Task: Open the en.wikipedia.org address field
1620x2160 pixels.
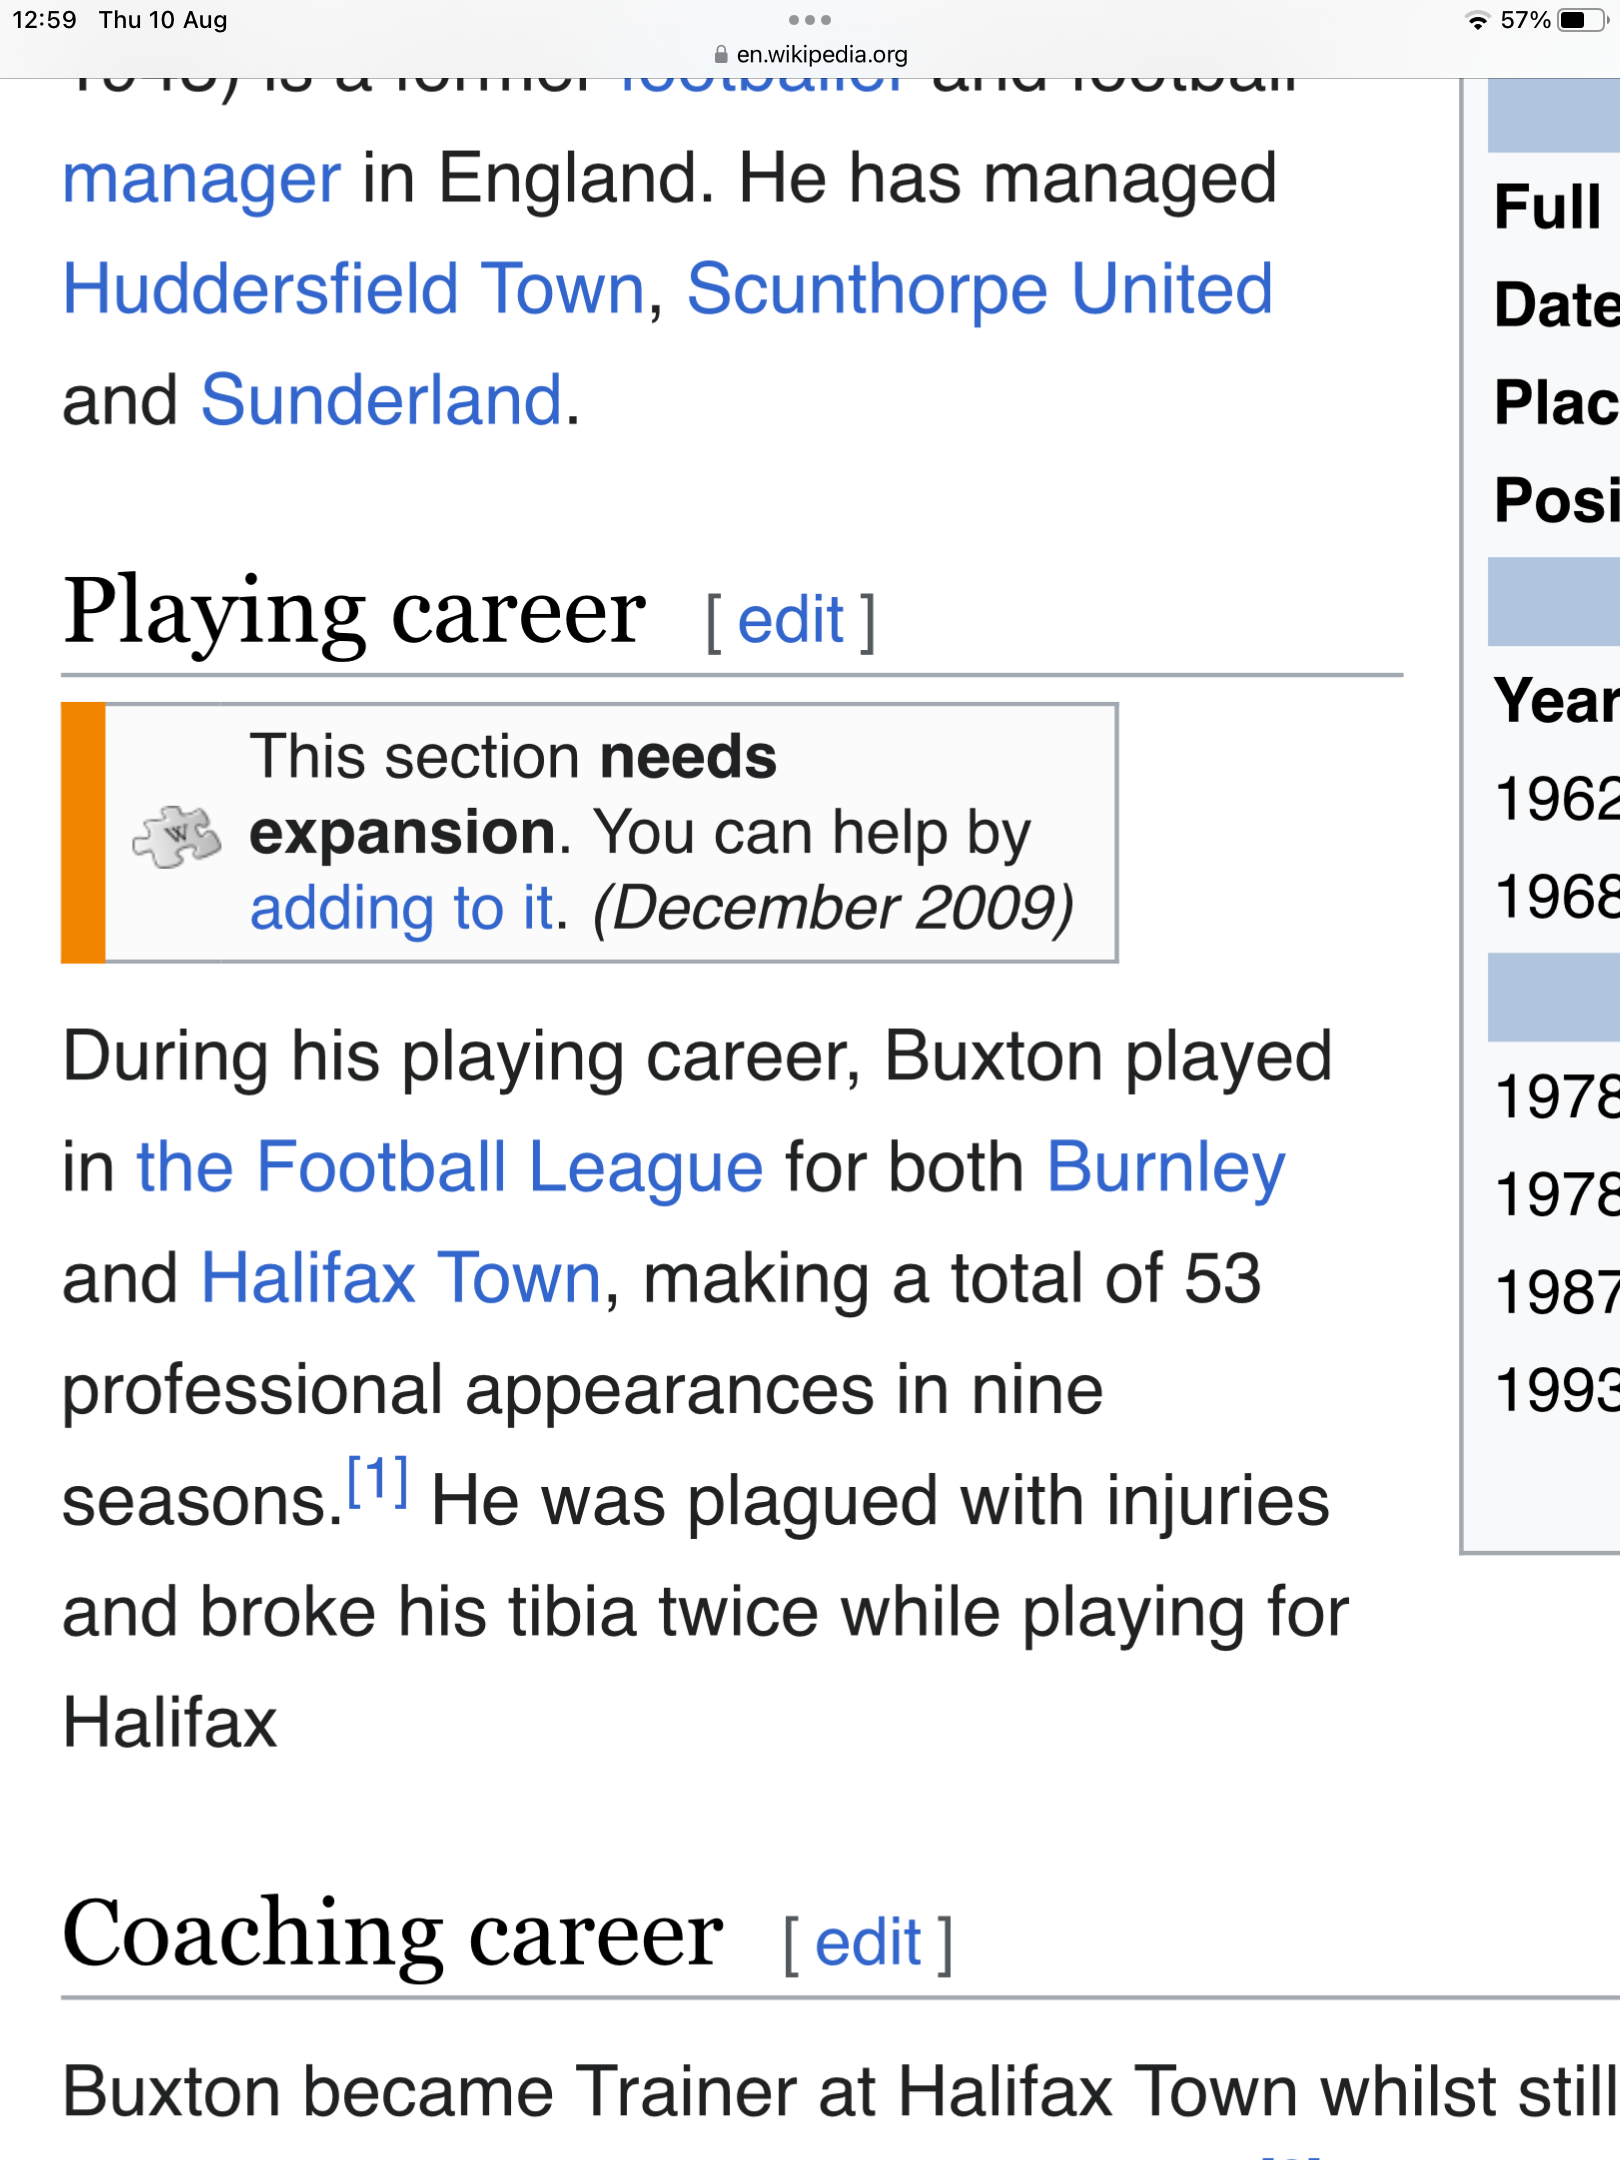Action: (x=821, y=55)
